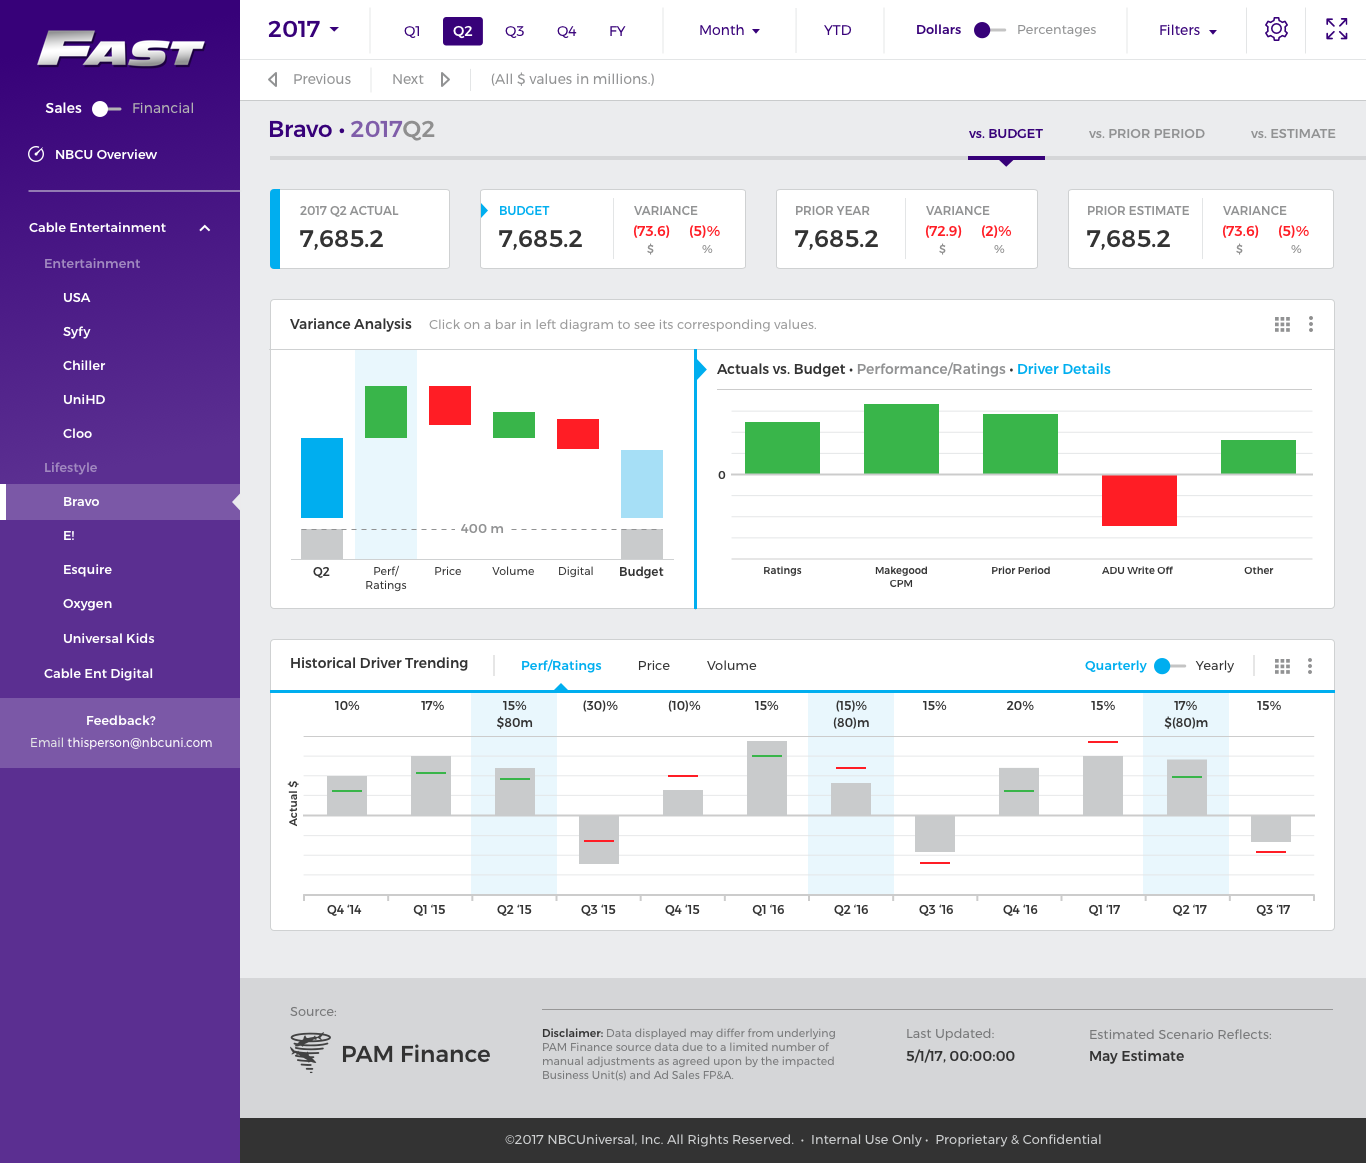
Task: Select Bravo in sidebar
Action: click(x=120, y=502)
